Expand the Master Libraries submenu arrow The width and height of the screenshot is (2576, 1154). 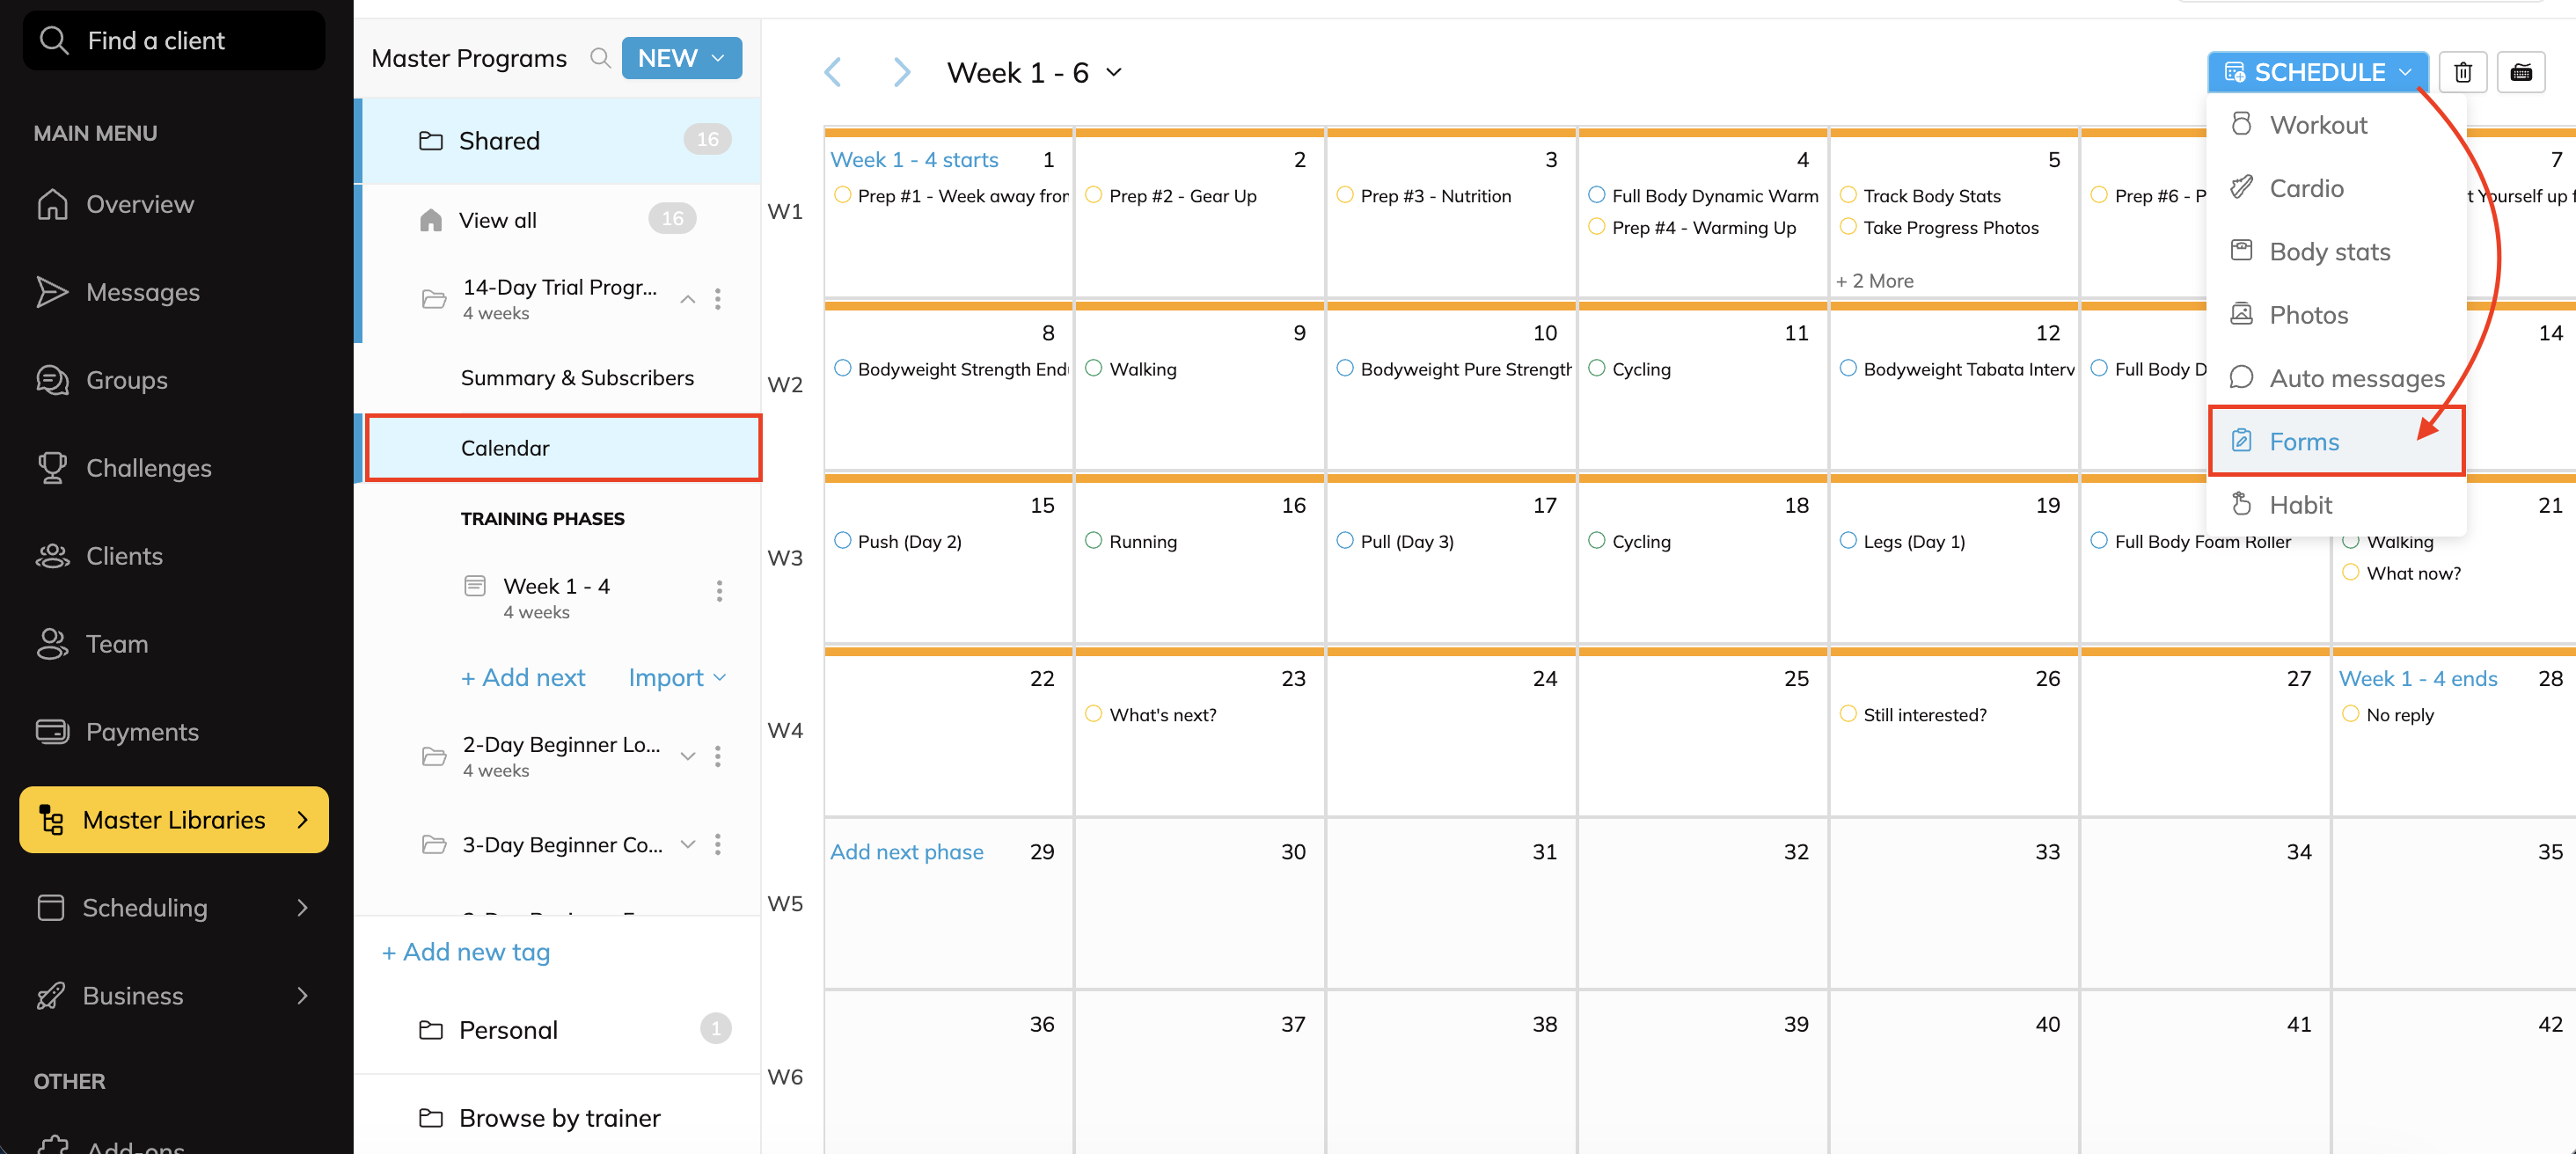[x=303, y=820]
